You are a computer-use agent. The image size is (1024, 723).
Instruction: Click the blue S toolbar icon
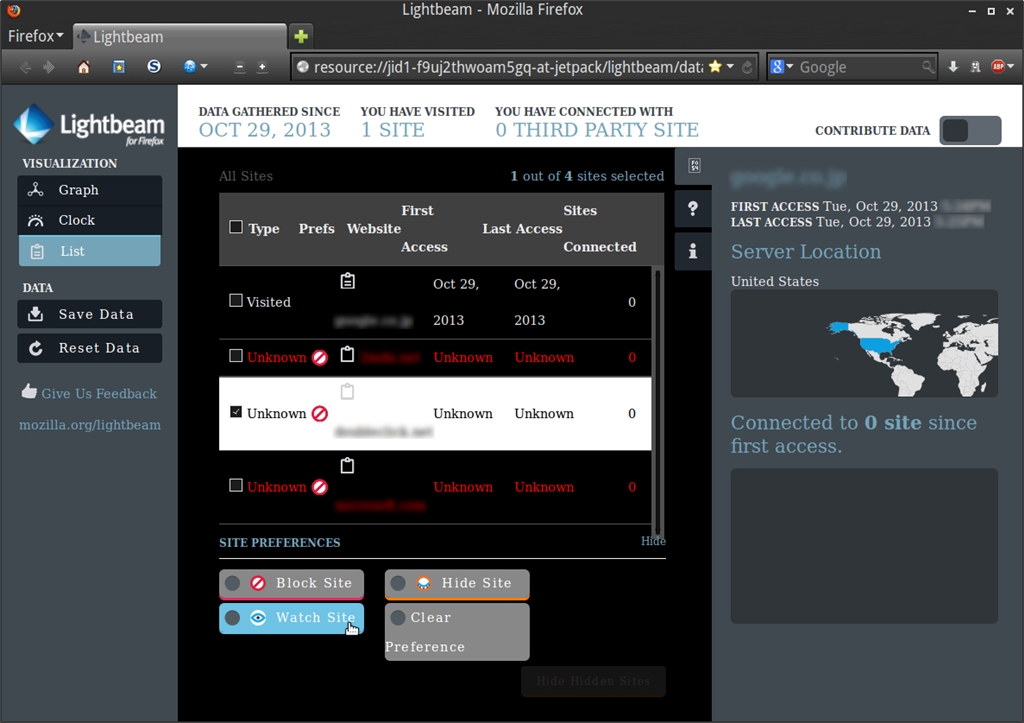[153, 66]
